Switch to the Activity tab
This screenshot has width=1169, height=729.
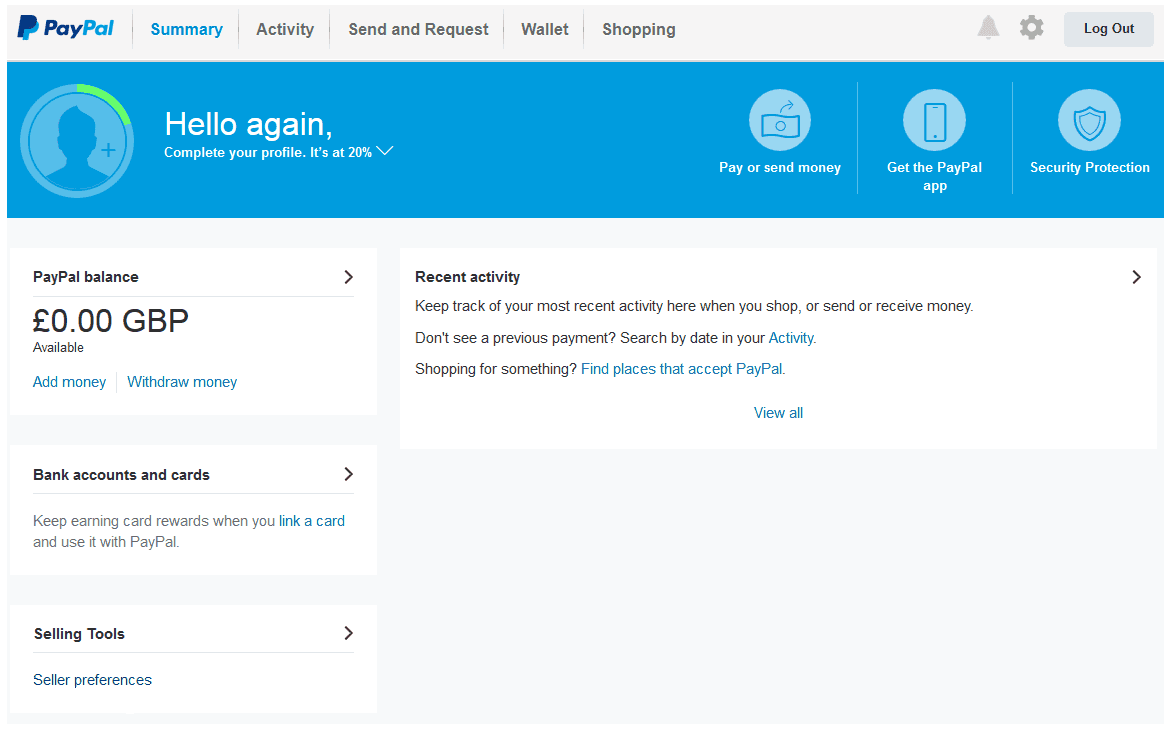pos(285,29)
